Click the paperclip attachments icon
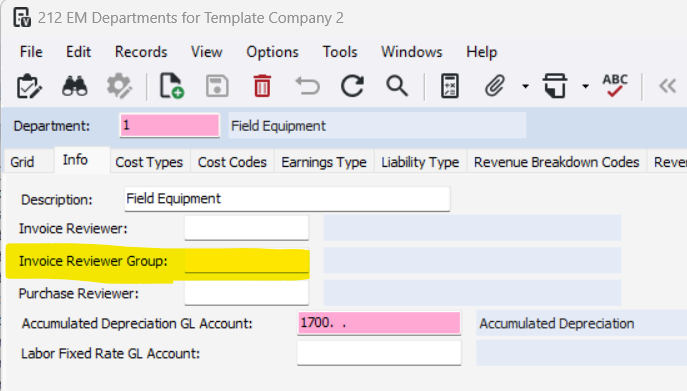 pos(495,86)
